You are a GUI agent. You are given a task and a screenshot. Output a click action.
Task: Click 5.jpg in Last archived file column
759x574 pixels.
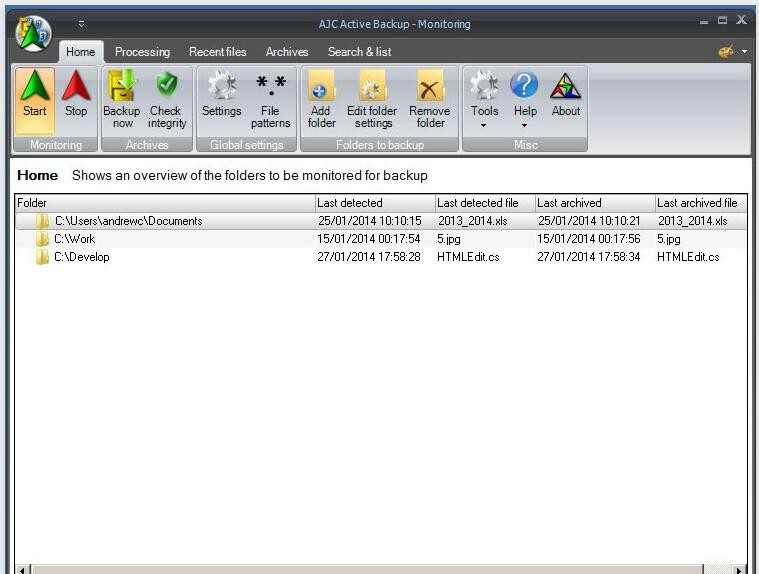[x=668, y=239]
